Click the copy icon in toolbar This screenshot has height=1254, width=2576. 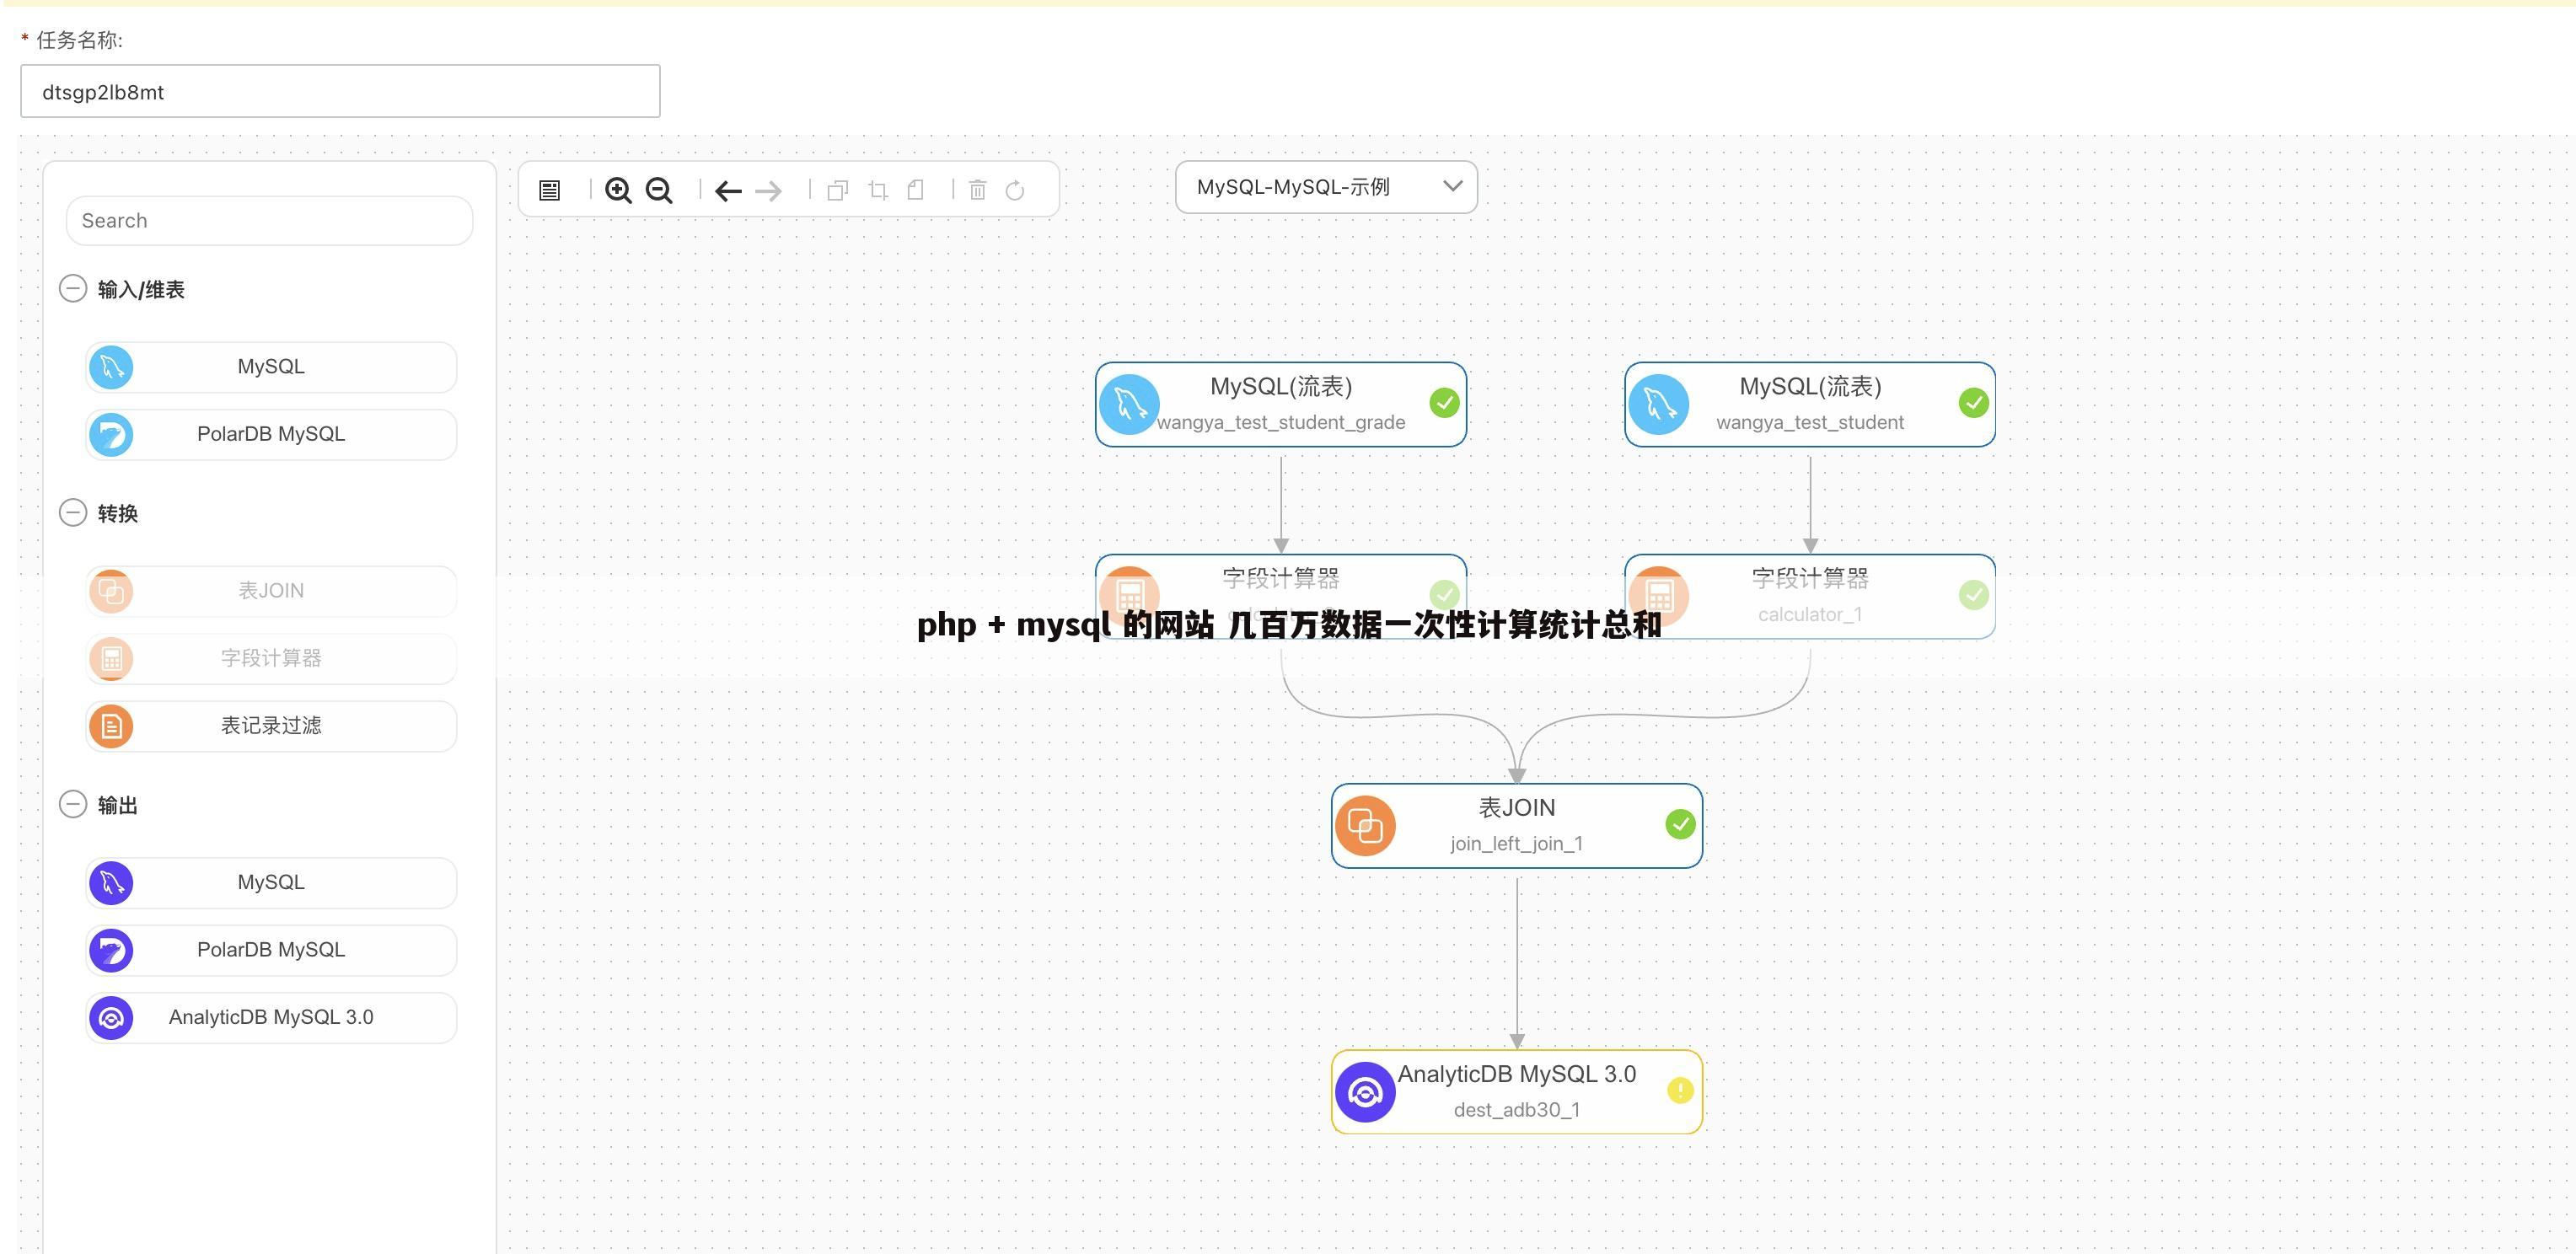point(838,190)
